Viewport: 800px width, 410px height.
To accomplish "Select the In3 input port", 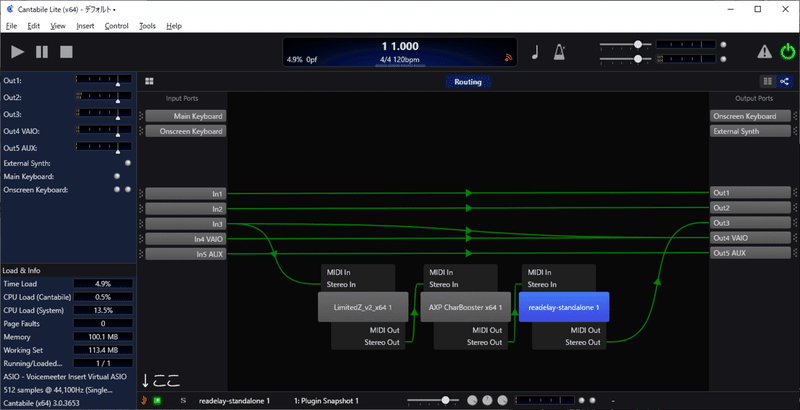I will (x=186, y=224).
